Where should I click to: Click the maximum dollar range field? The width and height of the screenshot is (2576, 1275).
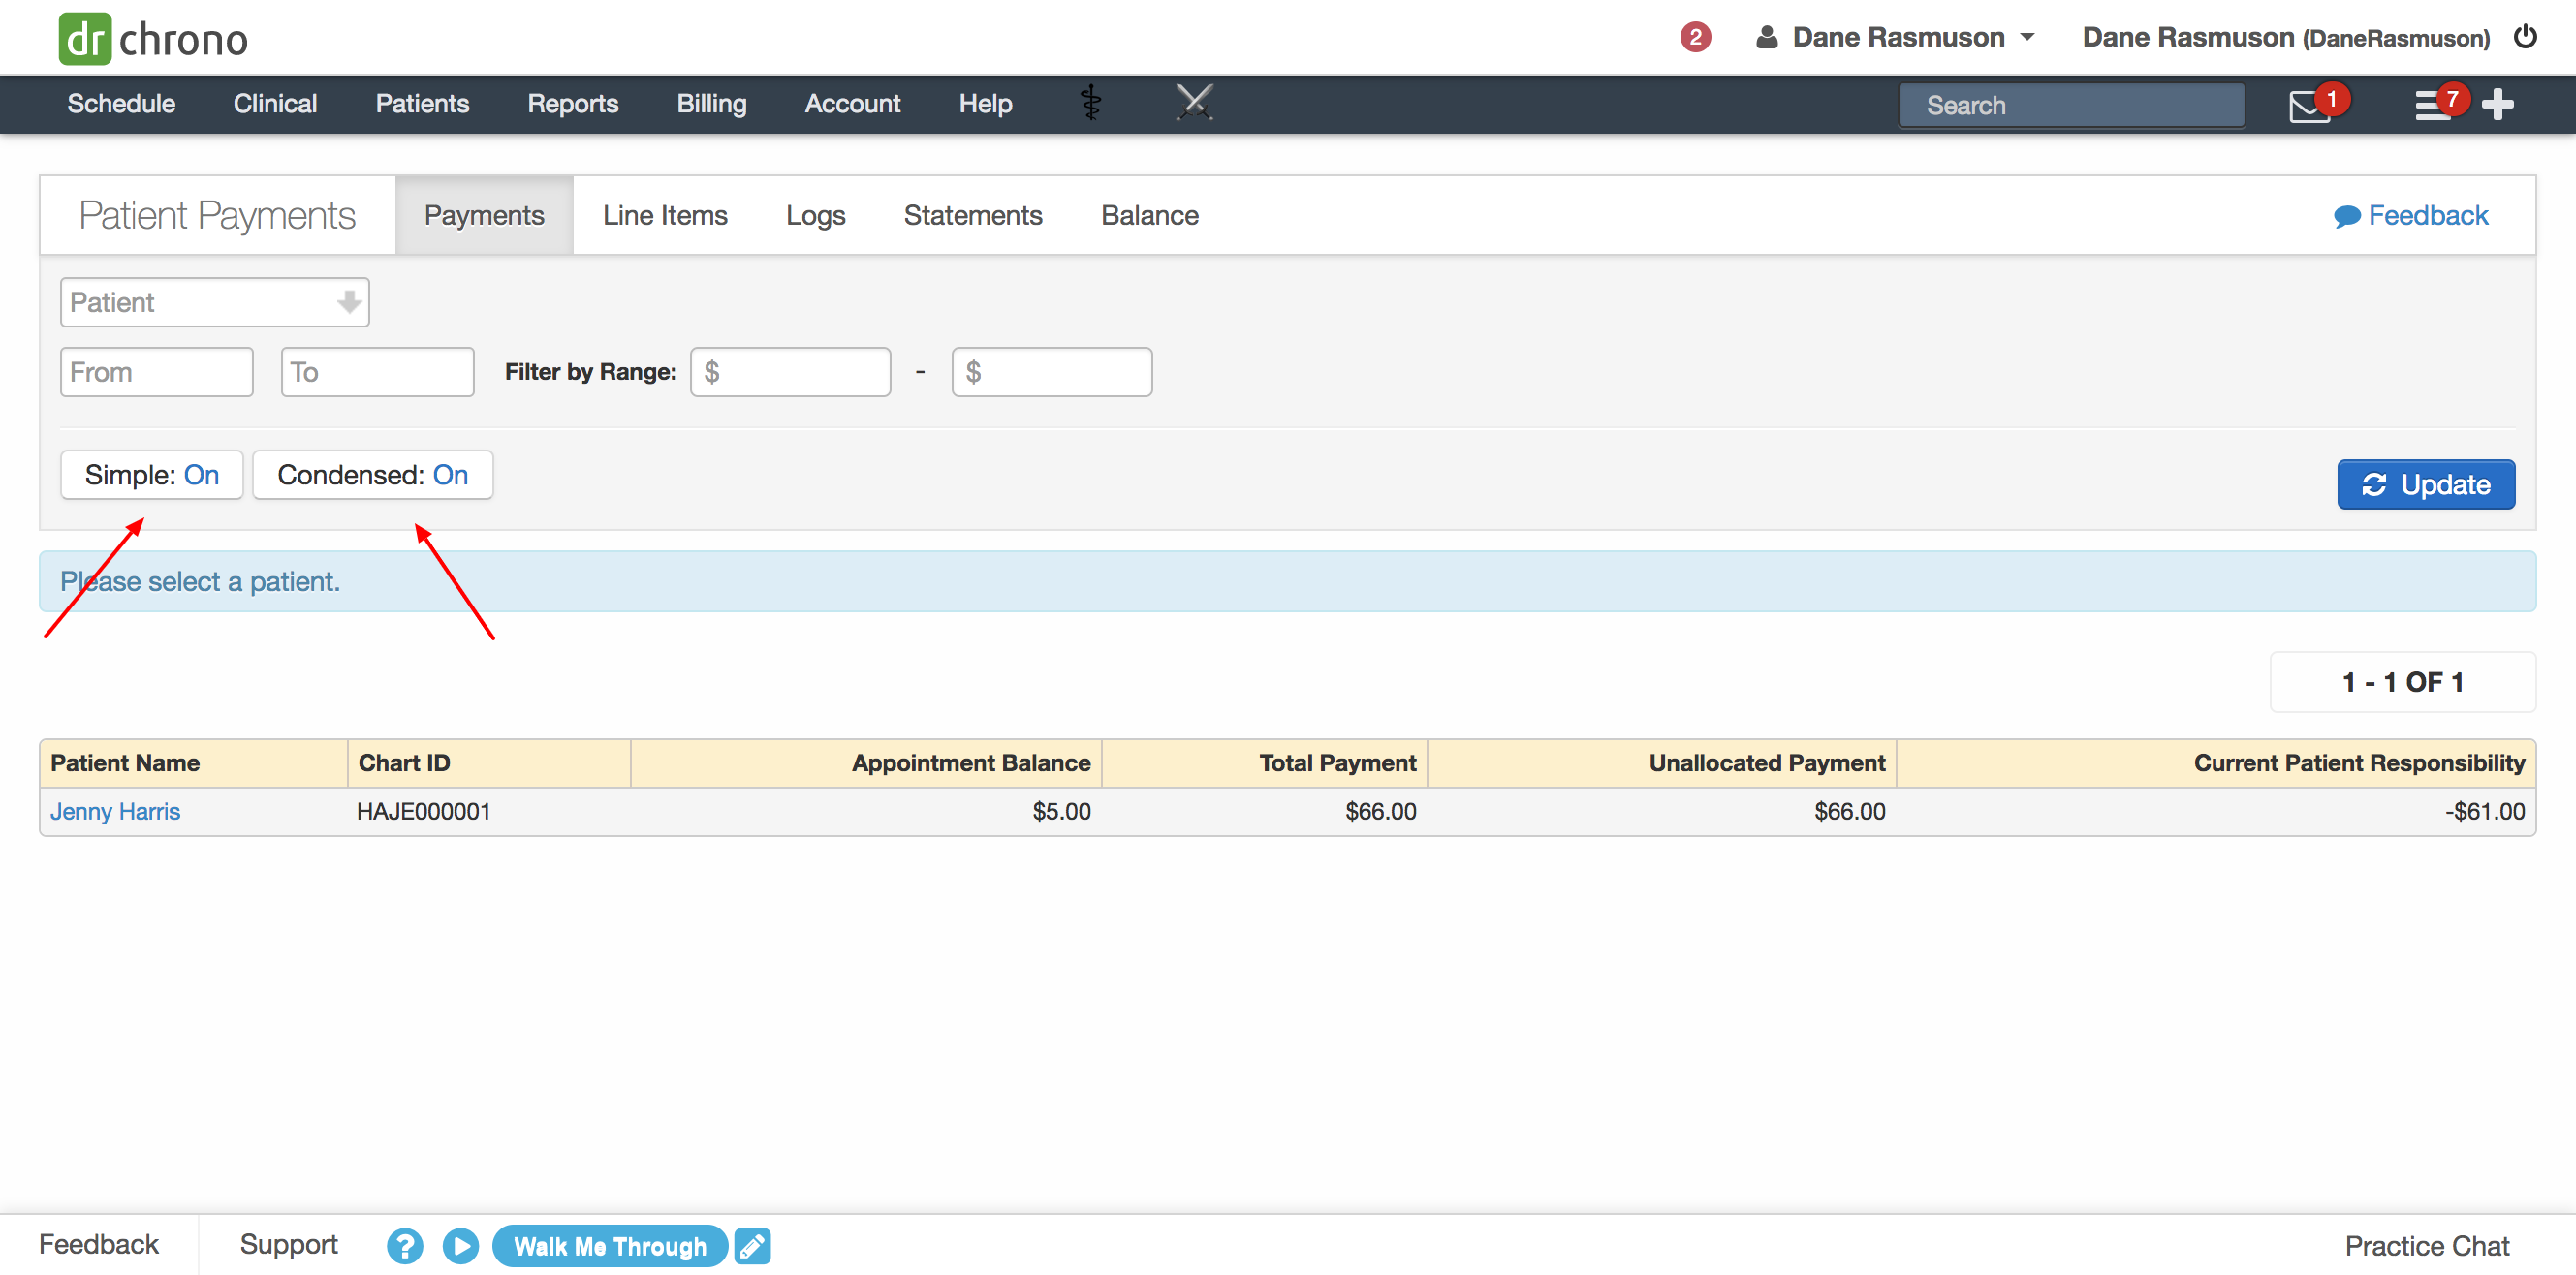click(x=1052, y=372)
